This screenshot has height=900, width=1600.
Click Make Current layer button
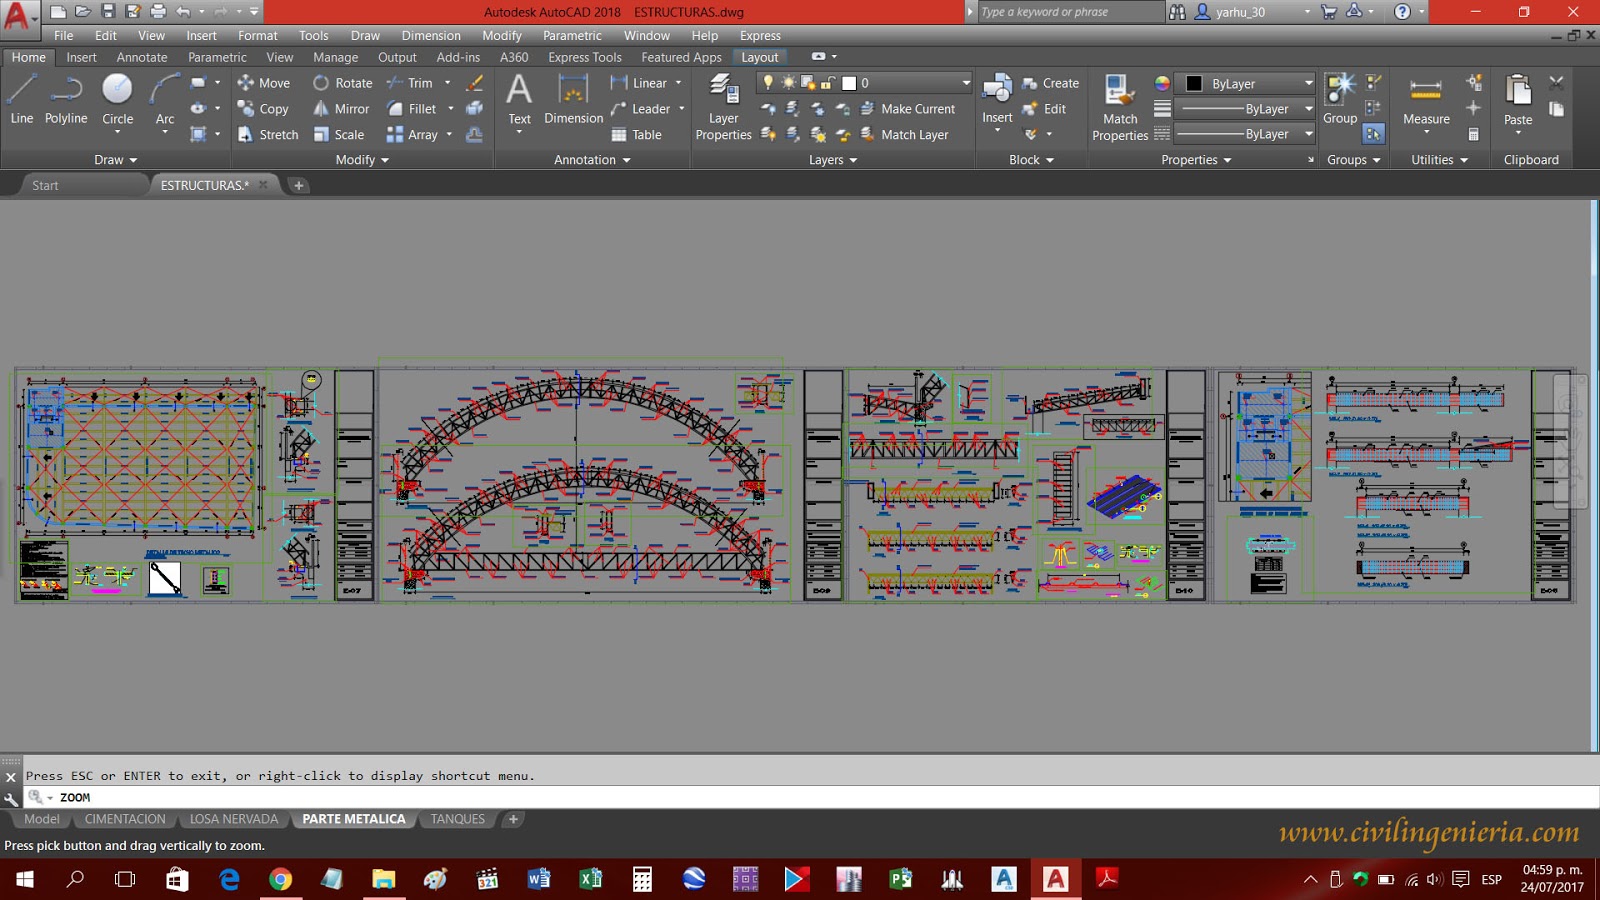pos(907,108)
